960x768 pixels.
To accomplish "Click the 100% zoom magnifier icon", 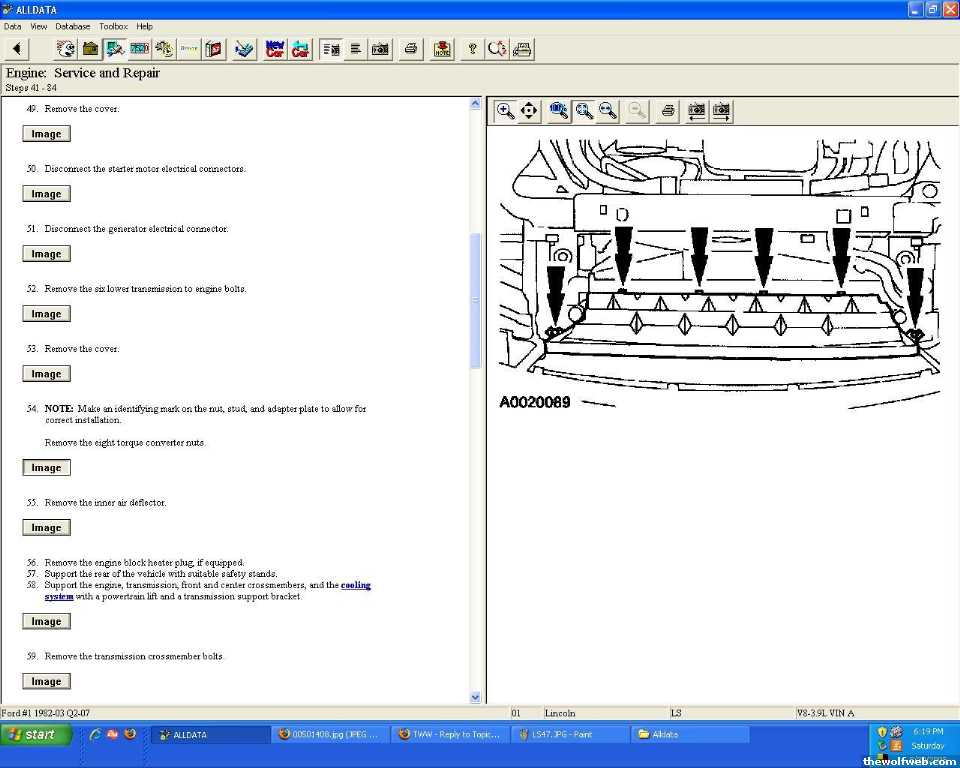I will tap(559, 111).
